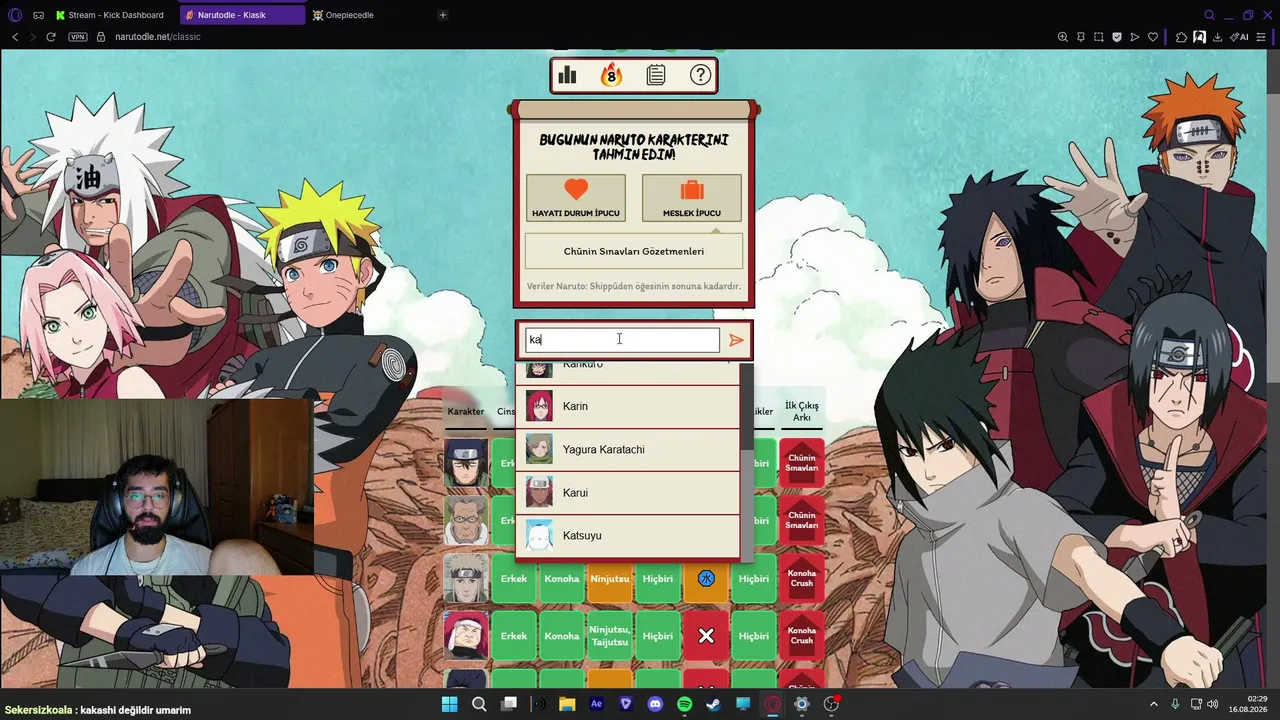Open the help question mark icon
This screenshot has width=1280, height=720.
point(700,75)
